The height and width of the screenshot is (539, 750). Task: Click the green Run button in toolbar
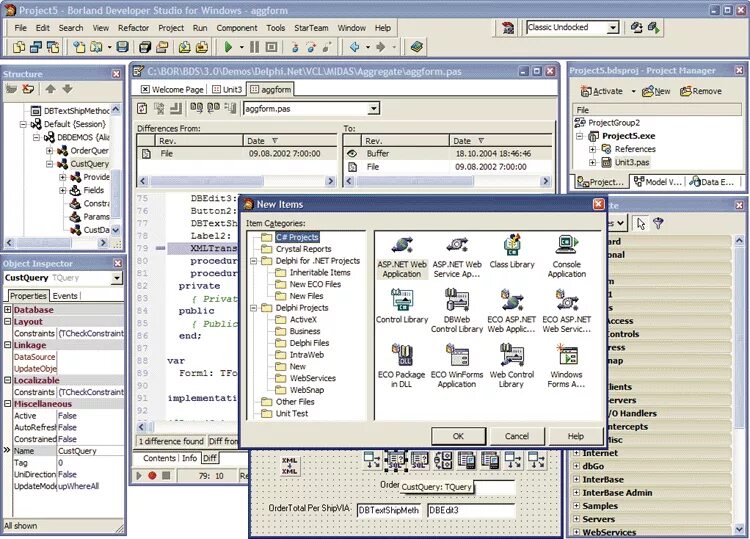228,47
